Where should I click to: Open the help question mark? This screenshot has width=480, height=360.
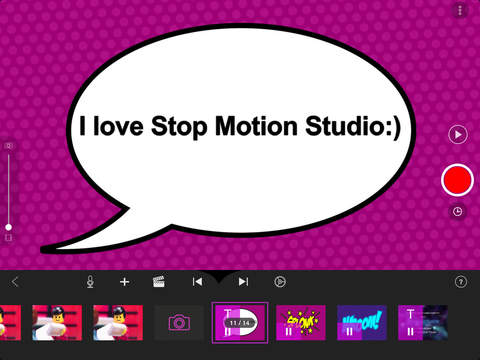point(461,282)
